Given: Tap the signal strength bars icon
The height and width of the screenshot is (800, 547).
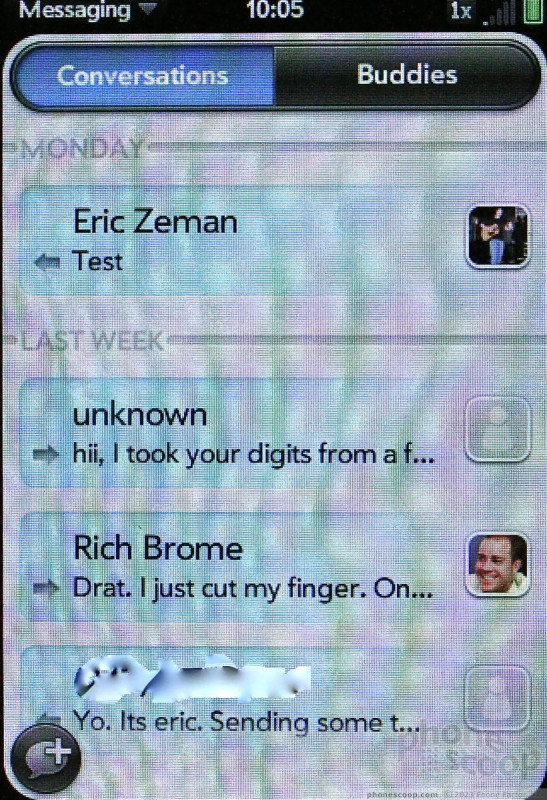Looking at the screenshot, I should pos(499,13).
